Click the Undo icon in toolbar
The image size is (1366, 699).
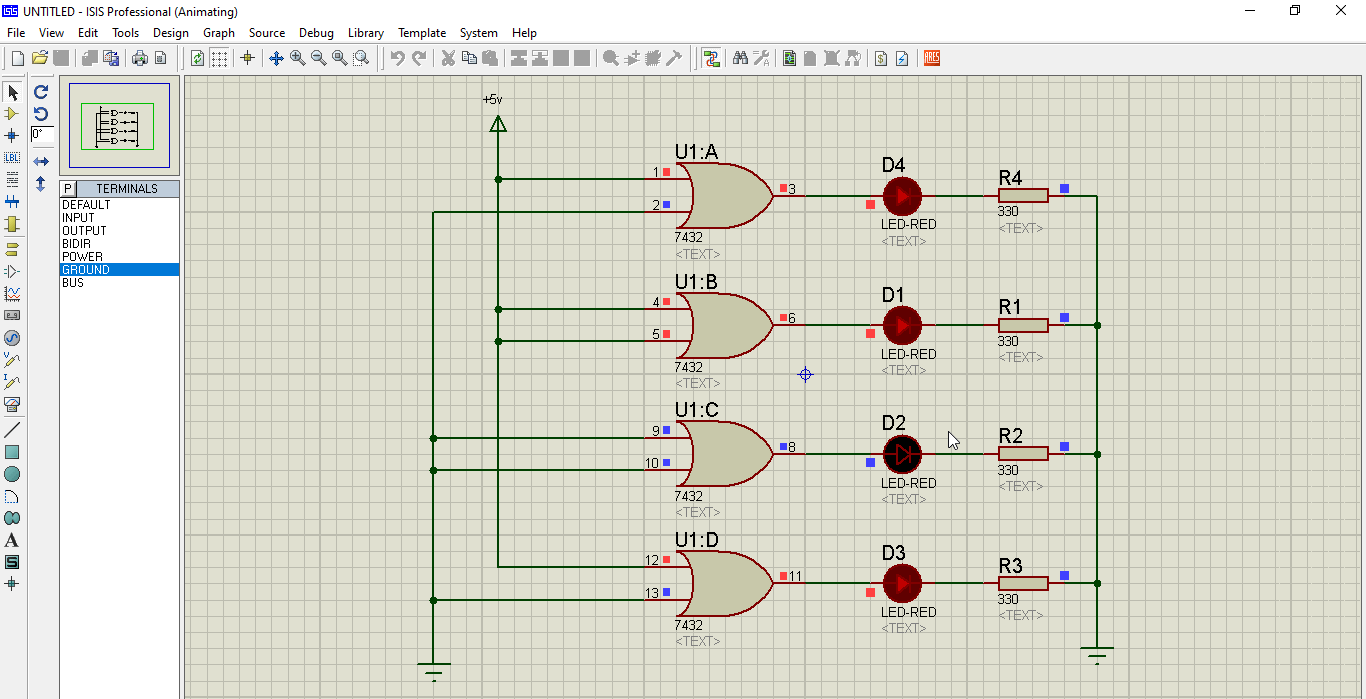397,58
